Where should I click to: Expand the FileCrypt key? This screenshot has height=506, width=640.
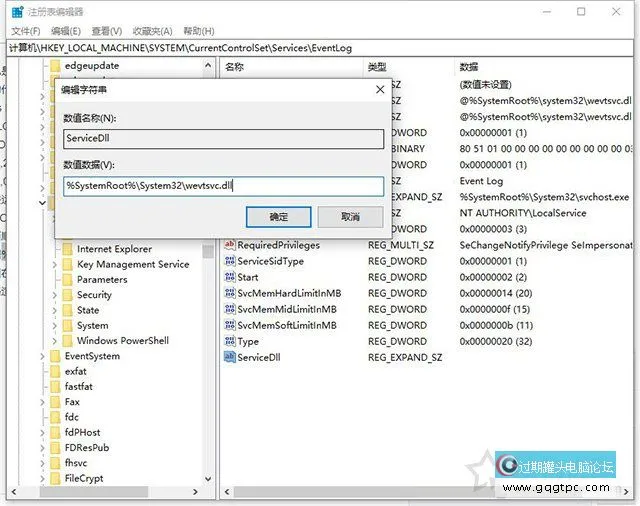point(42,479)
